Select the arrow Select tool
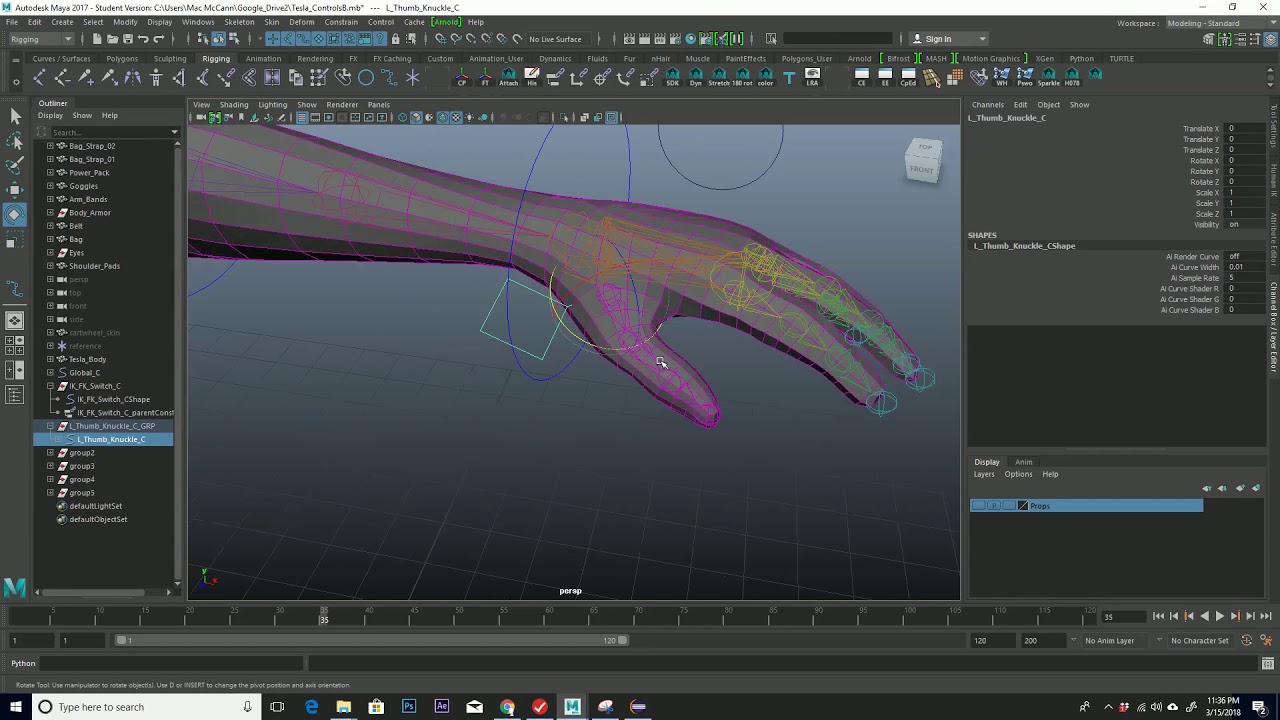 tap(14, 117)
